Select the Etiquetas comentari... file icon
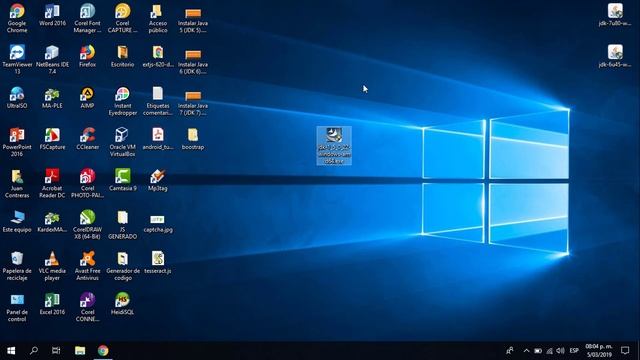Screen dimensions: 640x360 [158, 100]
